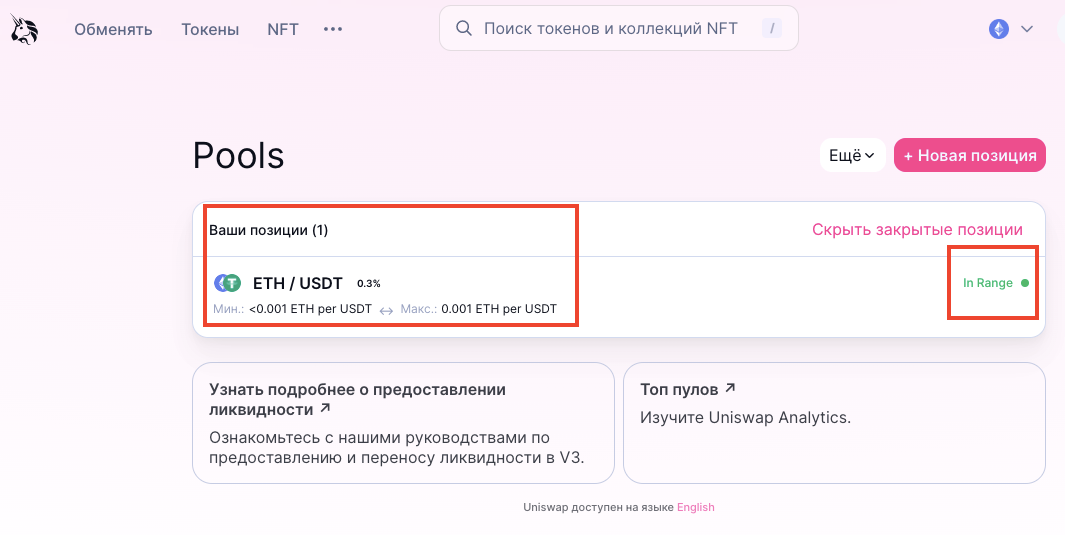Click the magnifier icon in search bar
The image size is (1065, 535).
[x=463, y=29]
